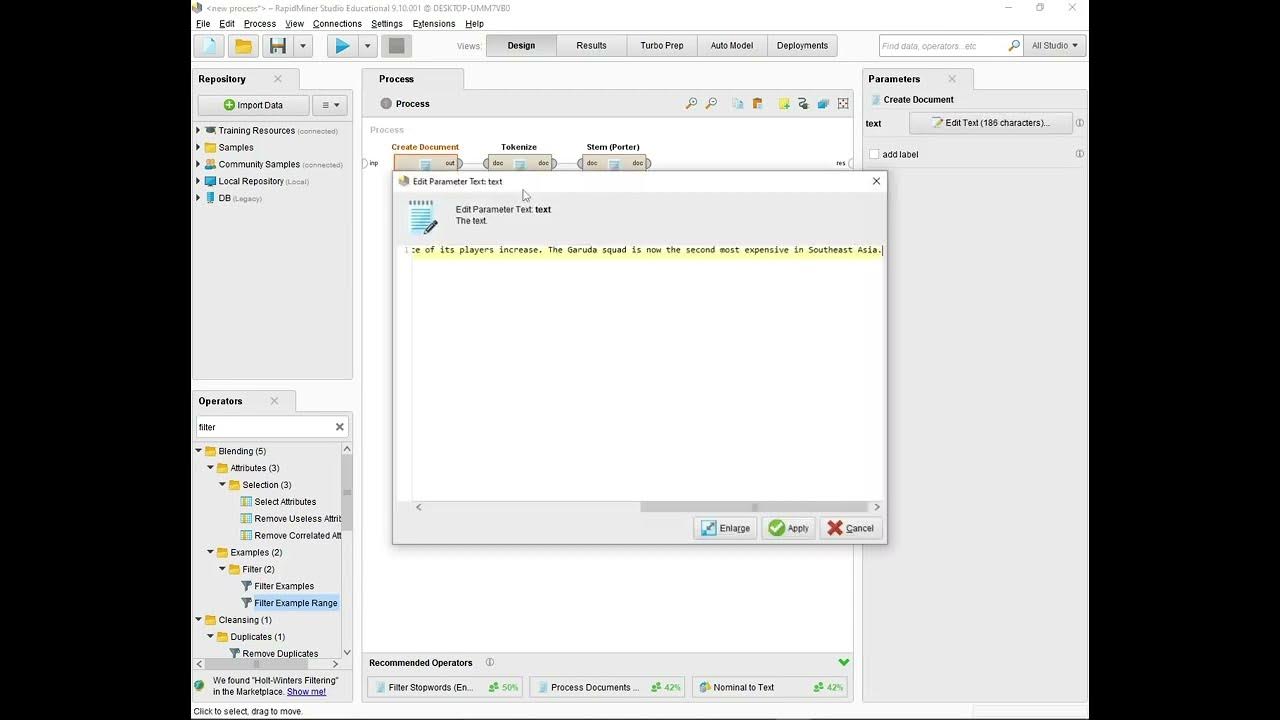Add the recommended Nominal to Text operator
The image size is (1280, 720).
(768, 687)
